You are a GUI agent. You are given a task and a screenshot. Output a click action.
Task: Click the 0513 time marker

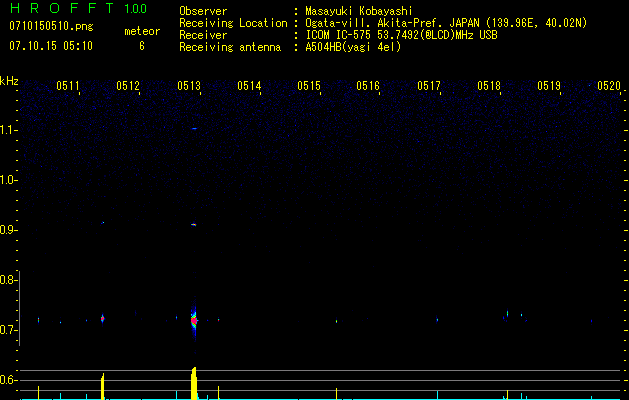tap(189, 86)
